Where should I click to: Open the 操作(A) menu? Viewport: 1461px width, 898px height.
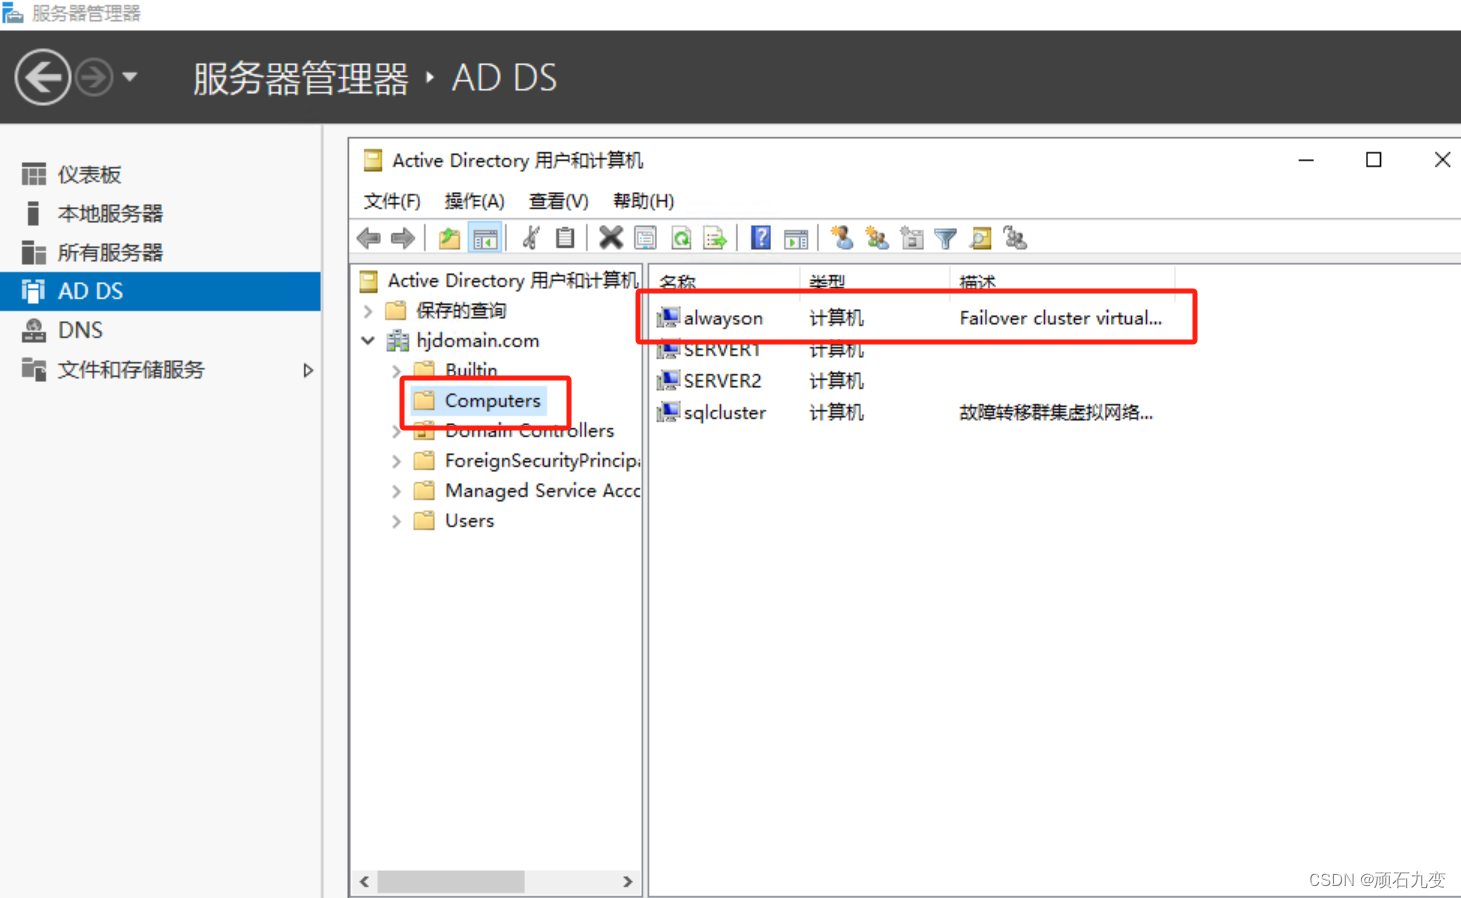[474, 201]
